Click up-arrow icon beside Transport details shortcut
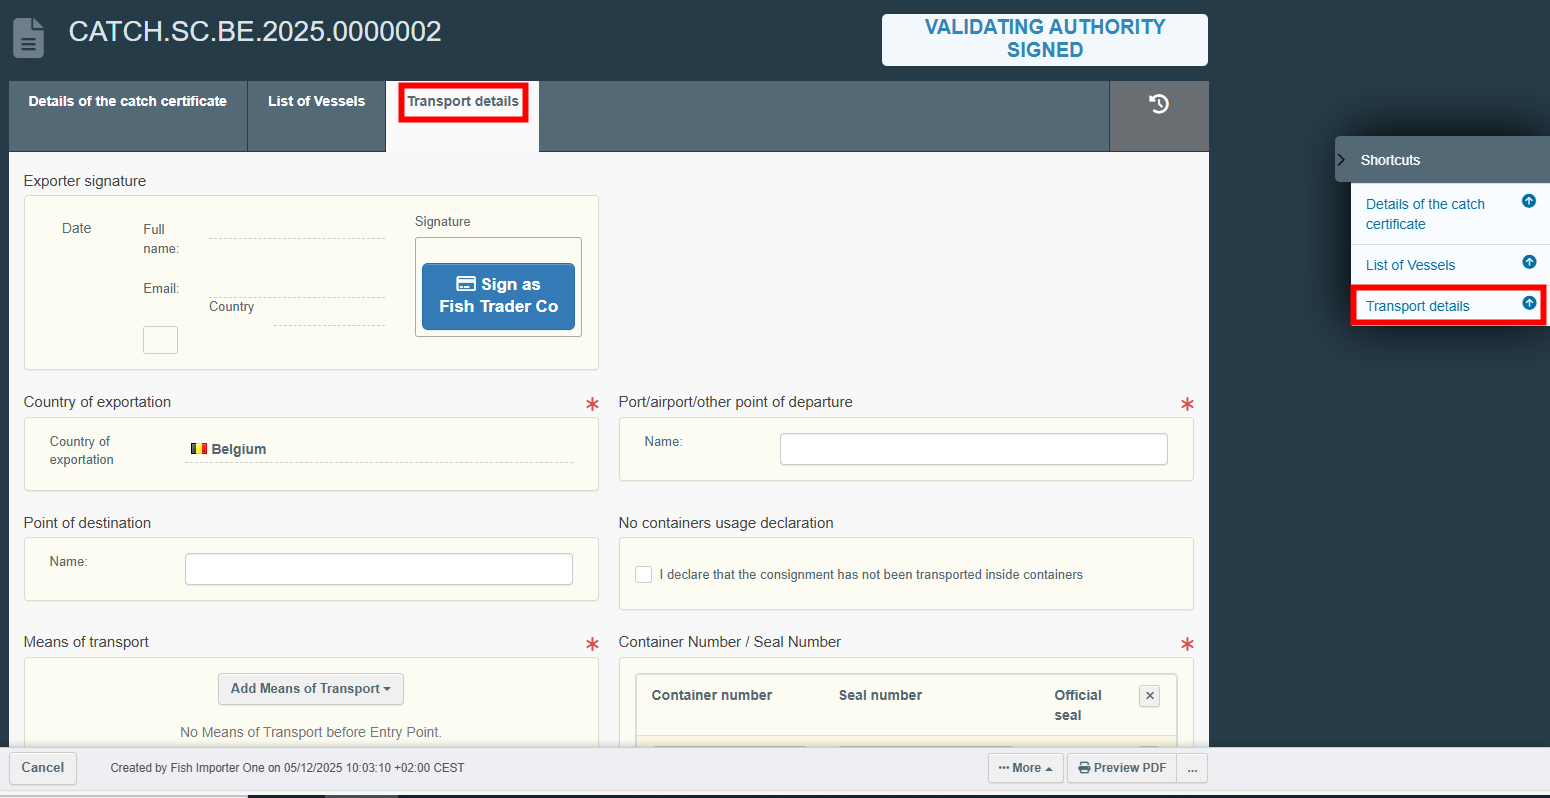 [x=1528, y=304]
